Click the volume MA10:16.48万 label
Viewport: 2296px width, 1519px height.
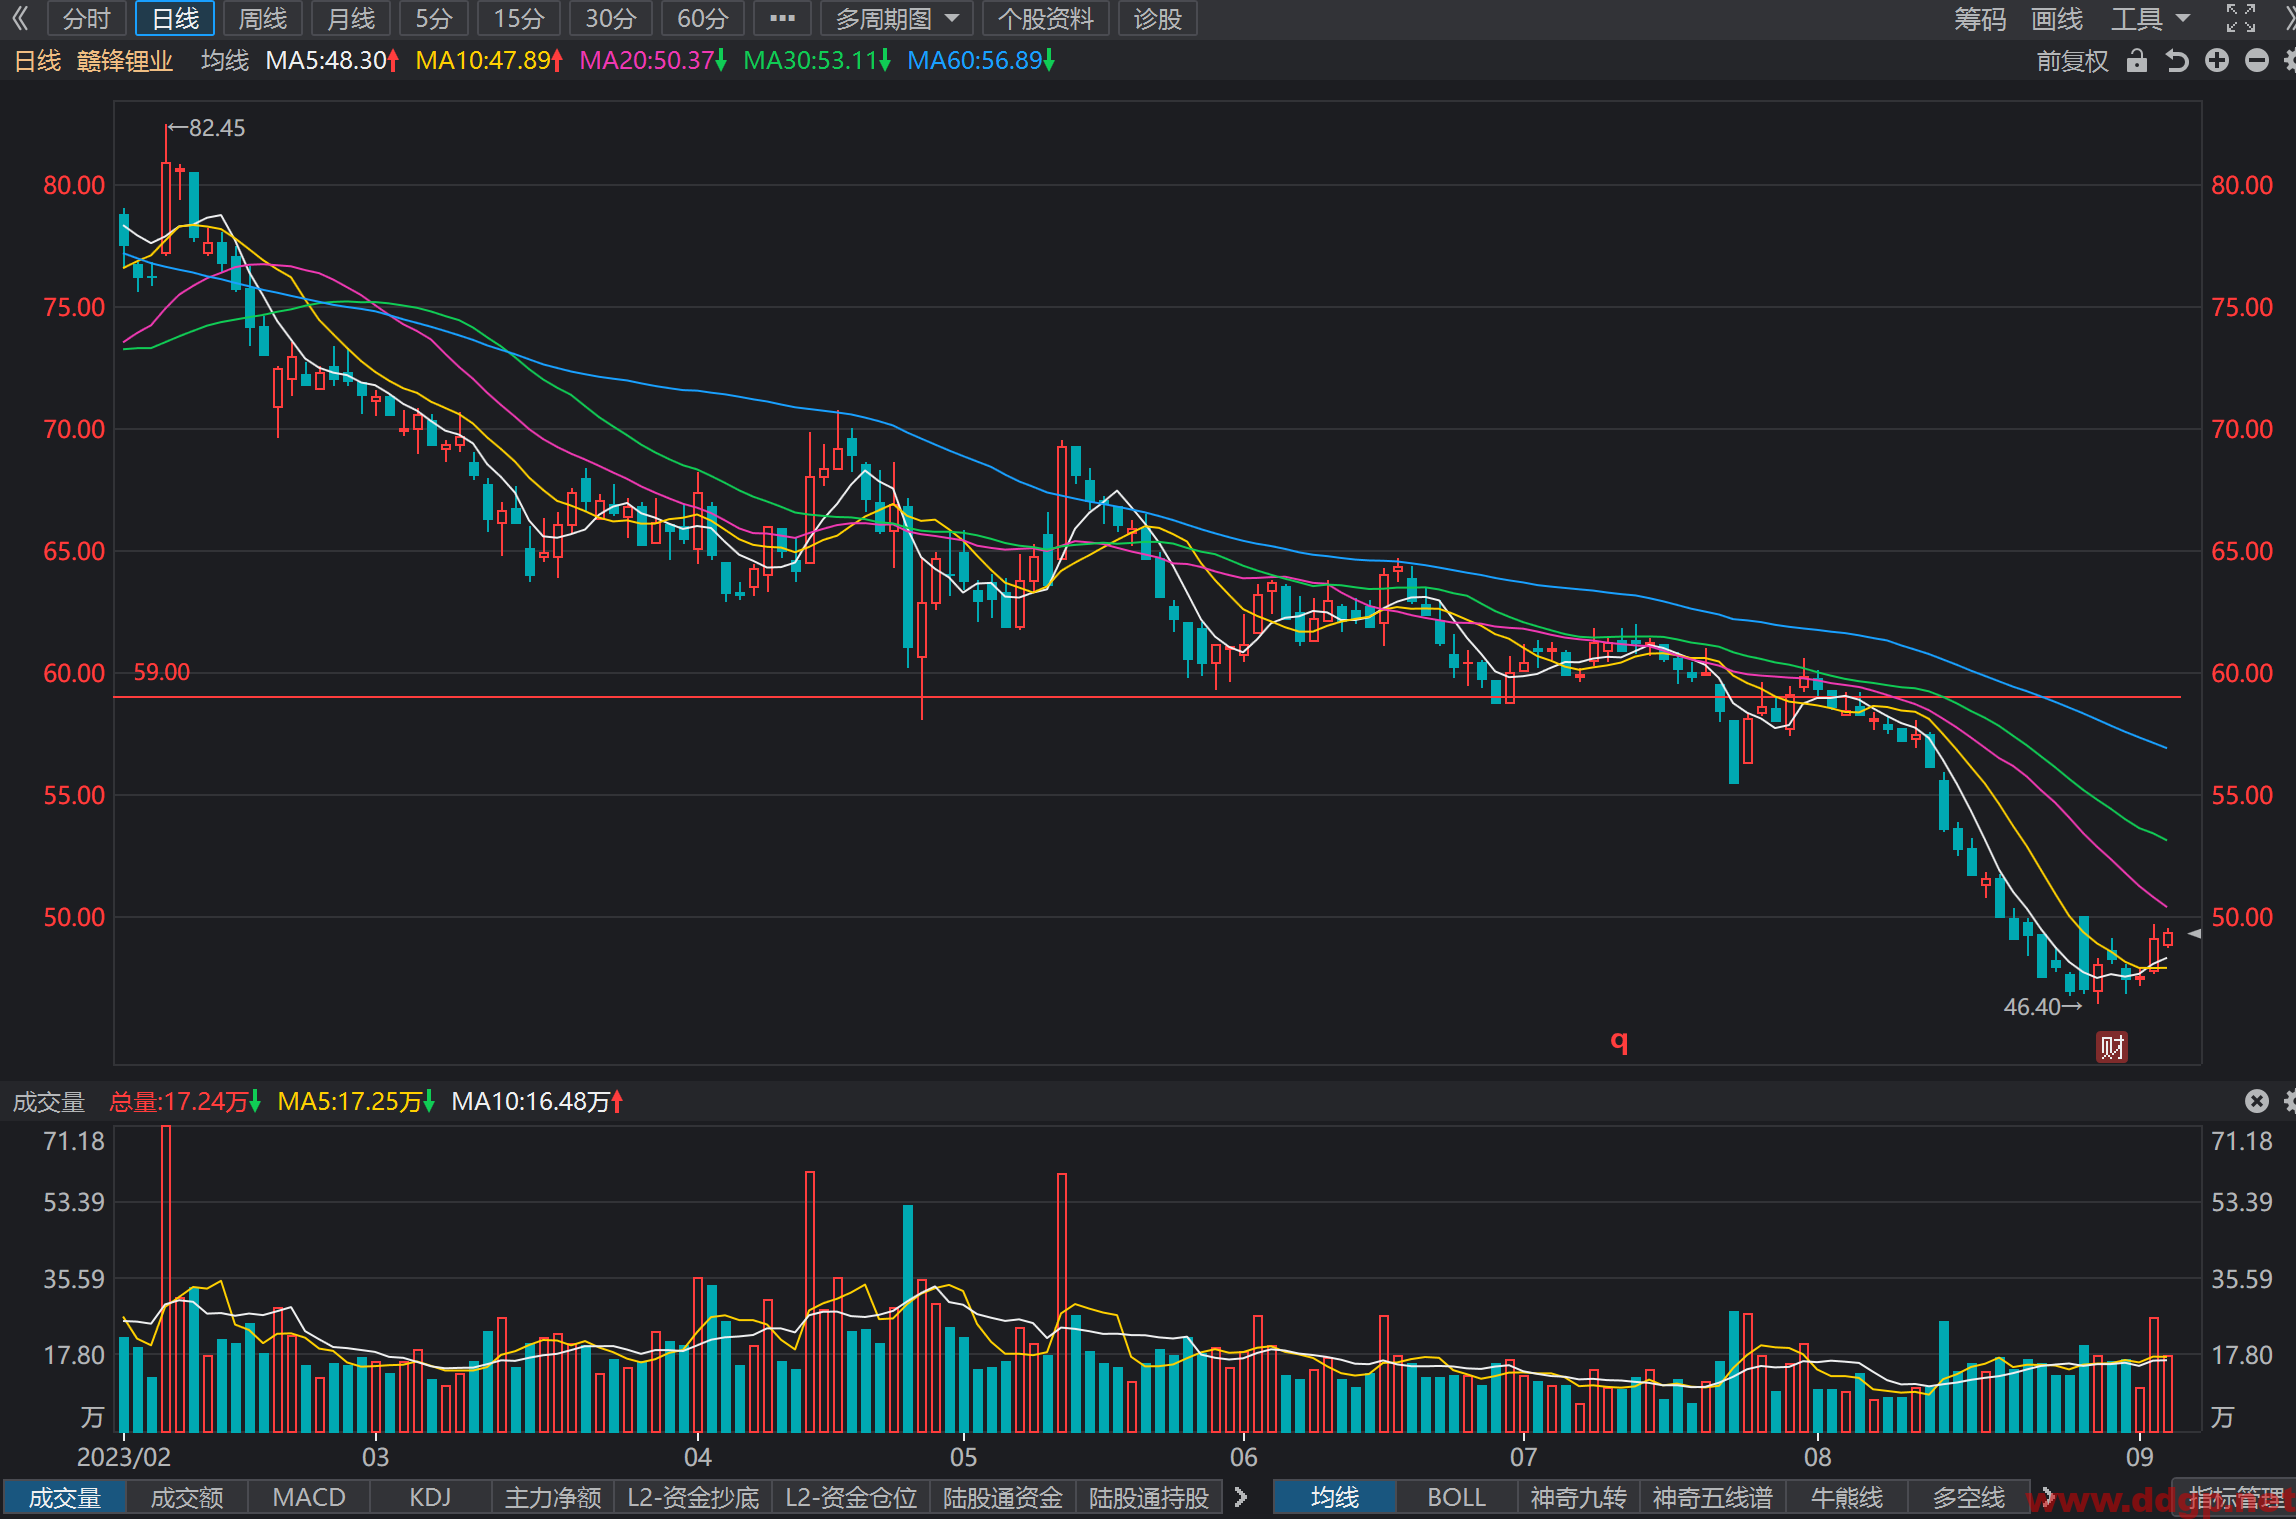[537, 1102]
